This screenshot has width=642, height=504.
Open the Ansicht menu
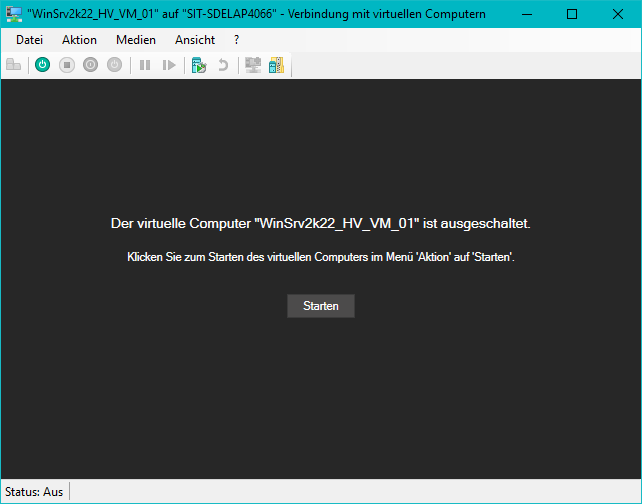tap(195, 39)
